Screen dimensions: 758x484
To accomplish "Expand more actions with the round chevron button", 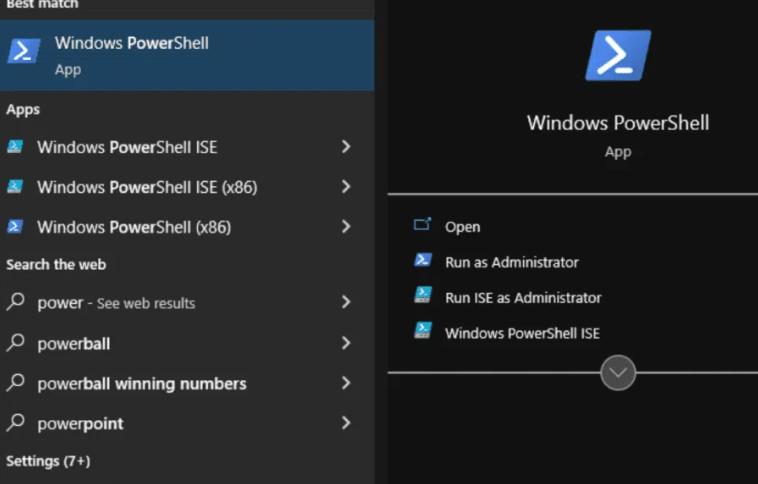I will pos(618,373).
